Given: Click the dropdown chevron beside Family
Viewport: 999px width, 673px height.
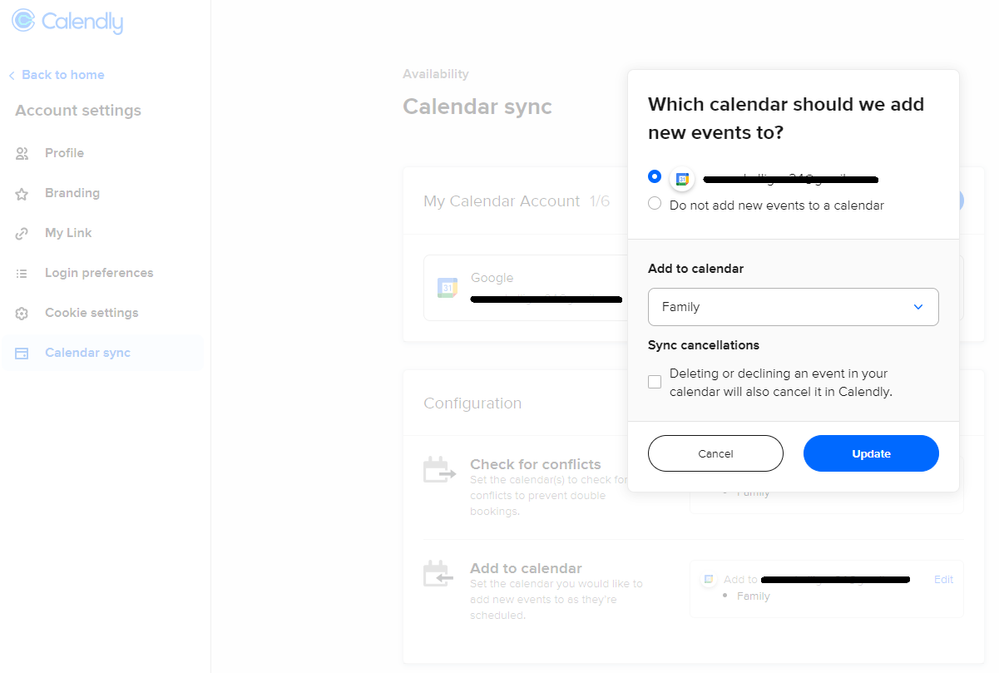Looking at the screenshot, I should pyautogui.click(x=918, y=307).
